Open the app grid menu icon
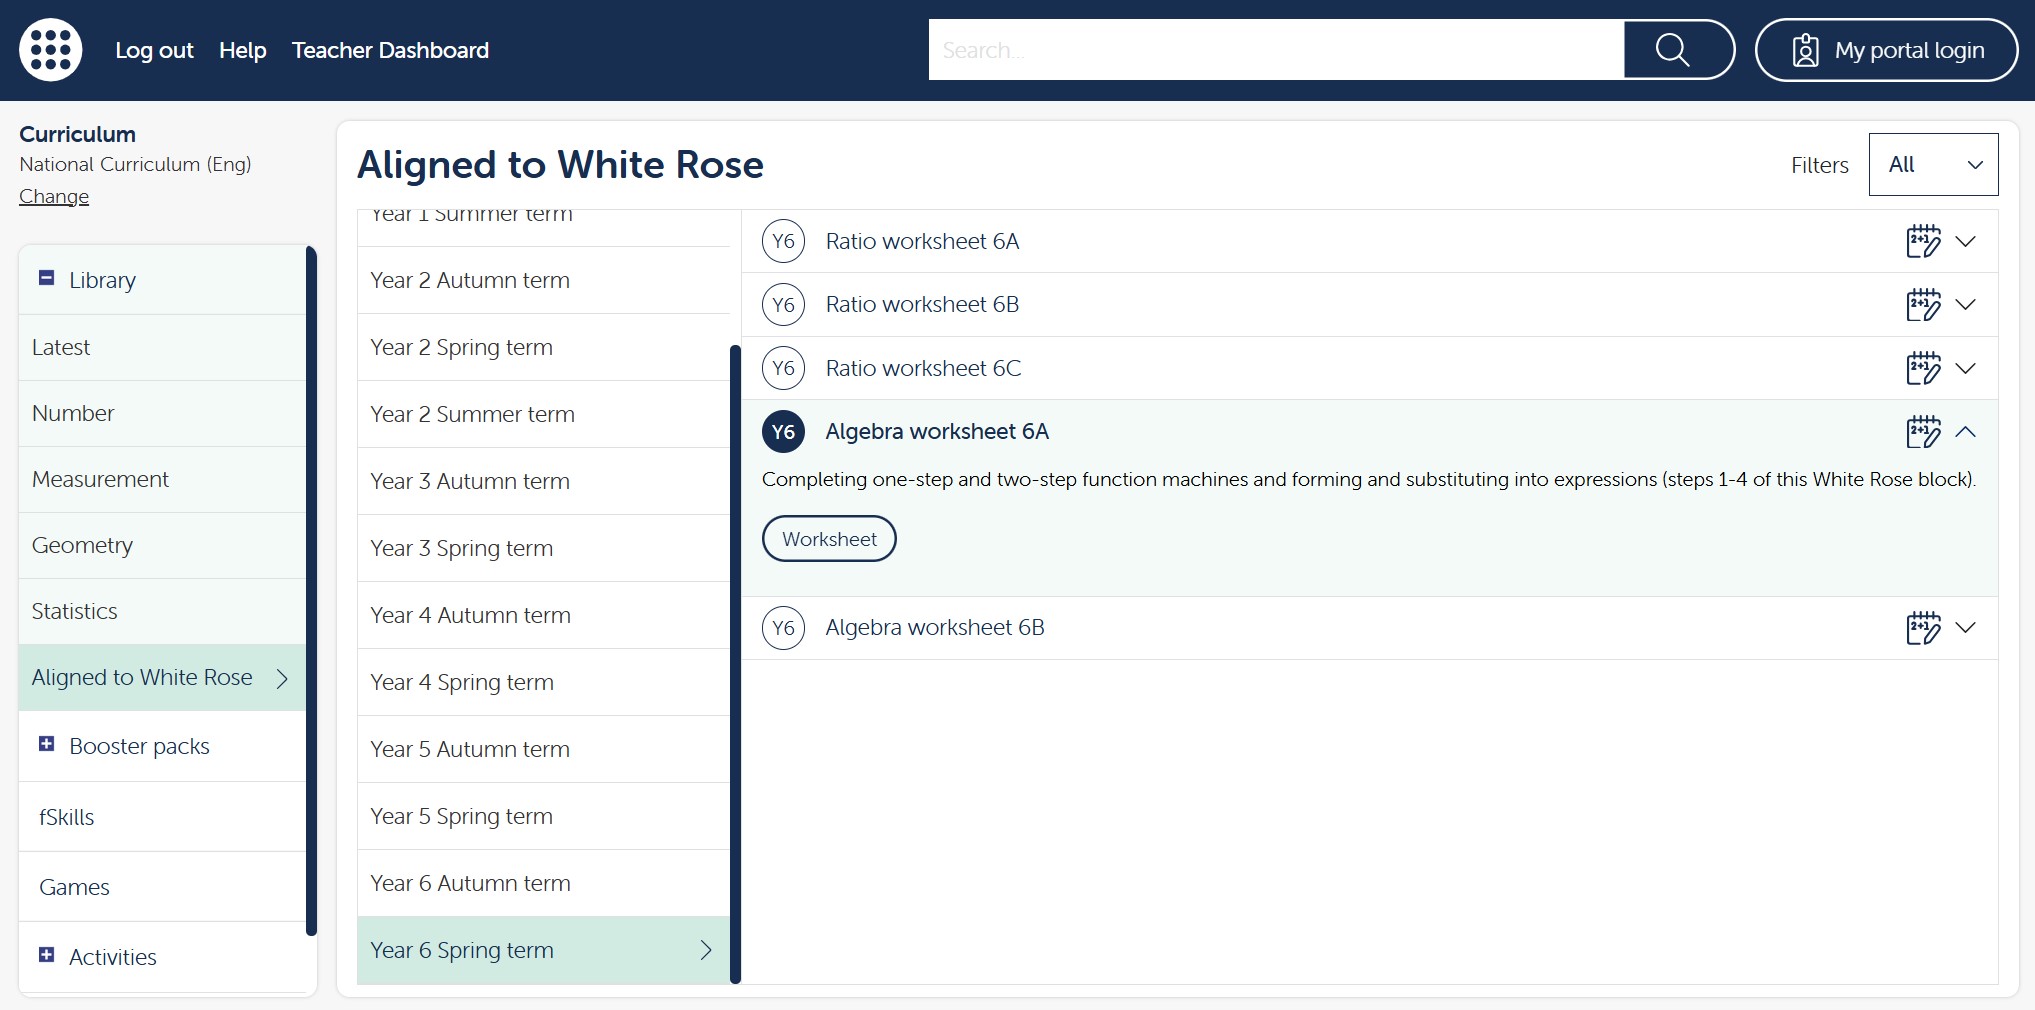Viewport: 2035px width, 1010px height. (51, 50)
